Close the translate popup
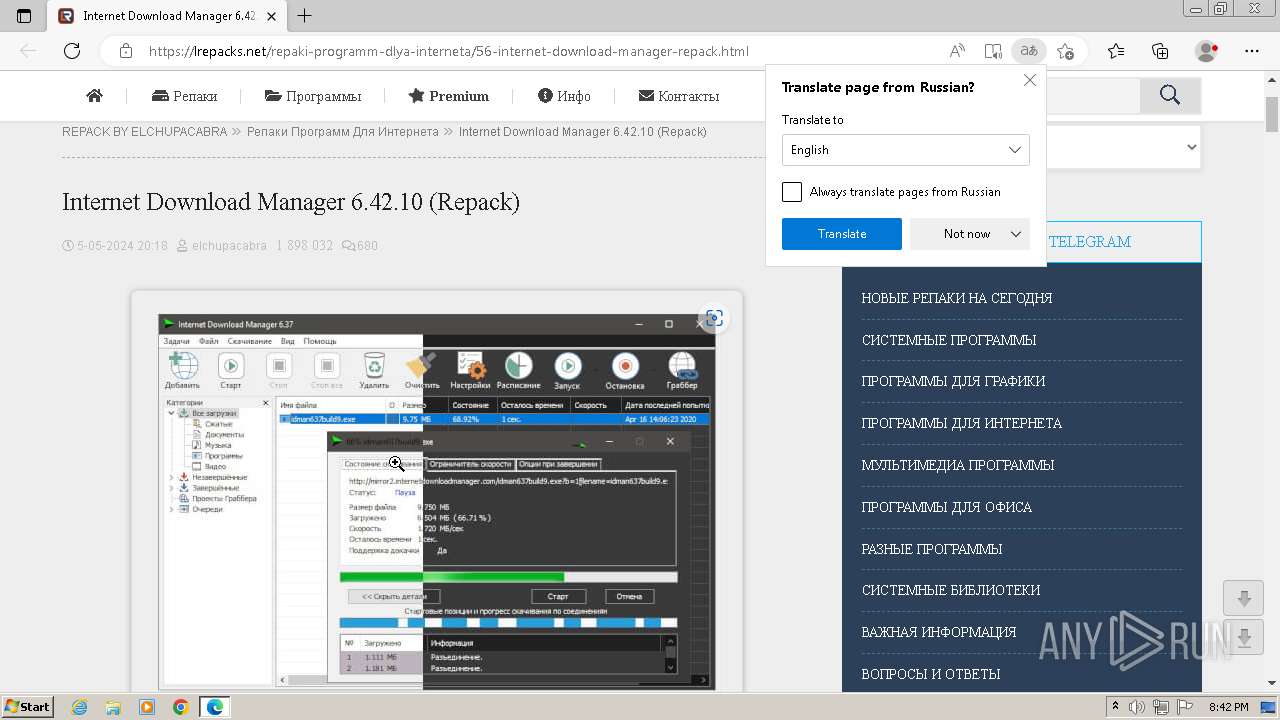This screenshot has width=1280, height=720. point(1030,81)
